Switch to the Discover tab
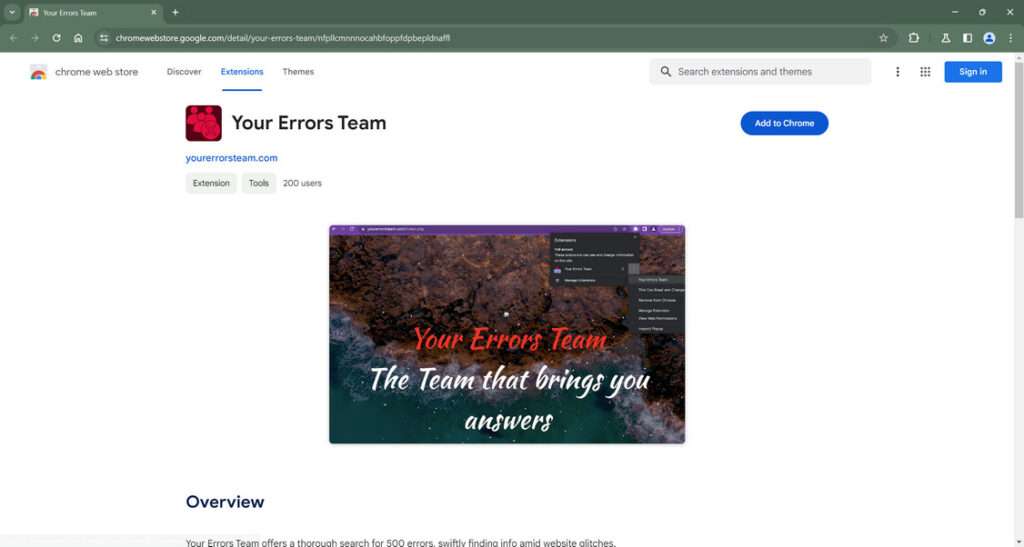The image size is (1024, 547). [x=184, y=72]
